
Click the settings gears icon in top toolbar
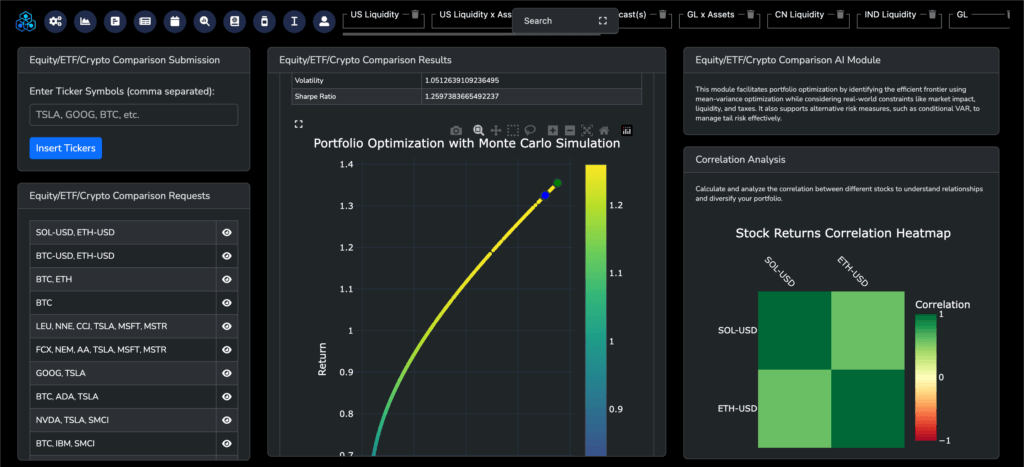click(55, 20)
